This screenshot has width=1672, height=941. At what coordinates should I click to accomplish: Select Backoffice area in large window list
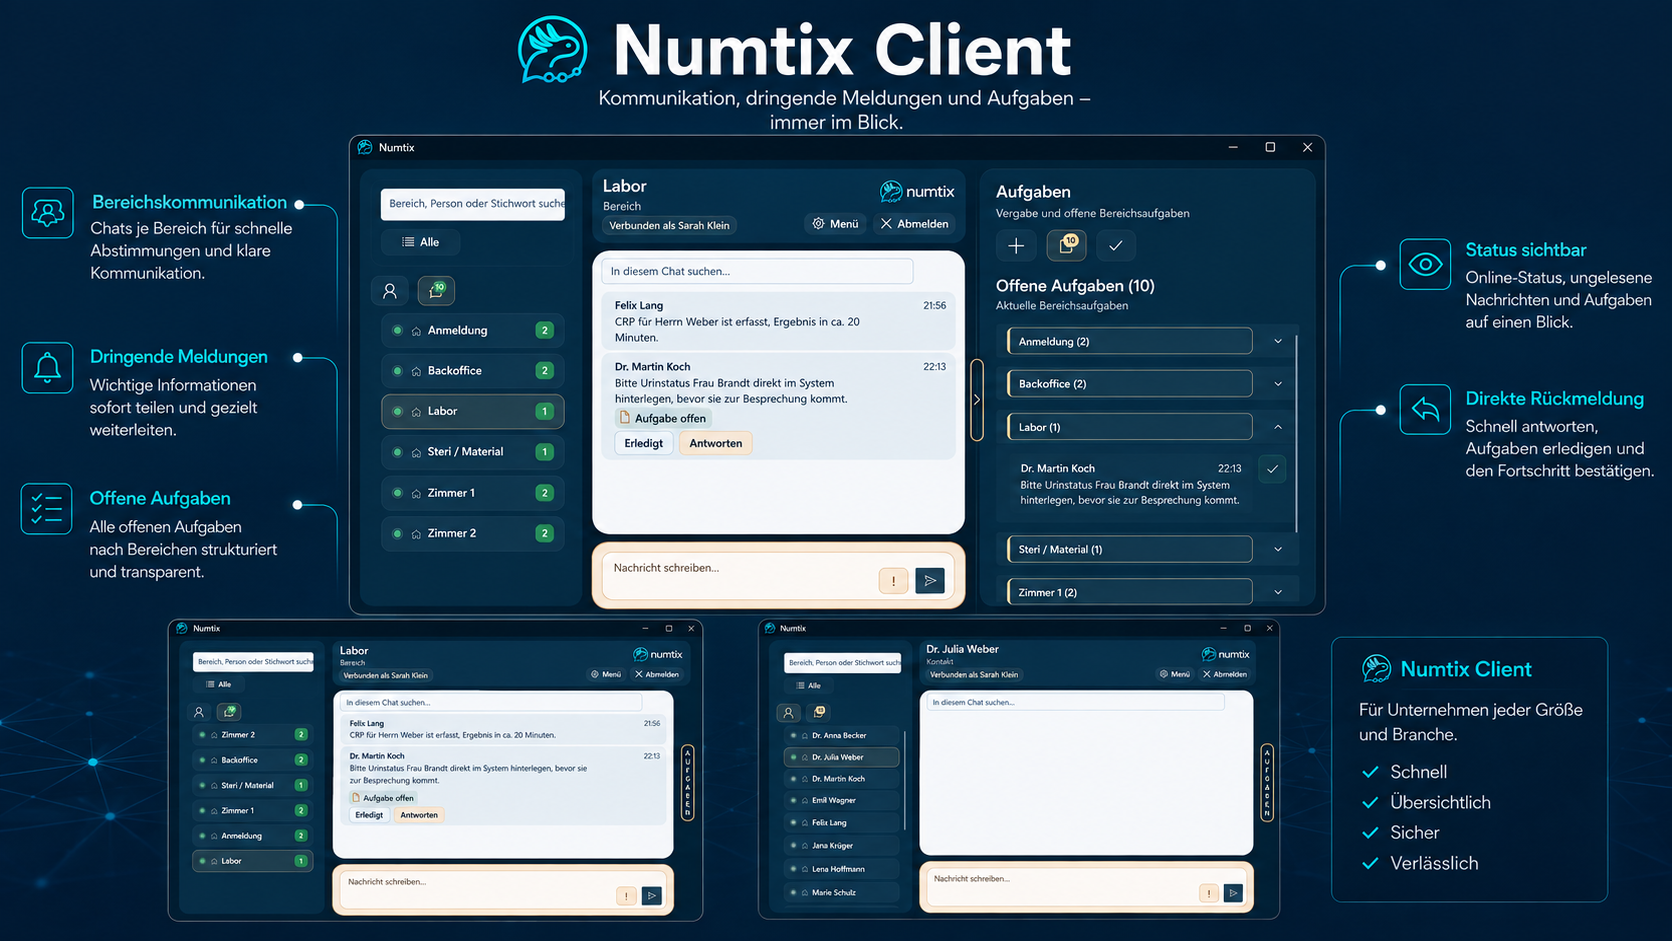point(472,370)
